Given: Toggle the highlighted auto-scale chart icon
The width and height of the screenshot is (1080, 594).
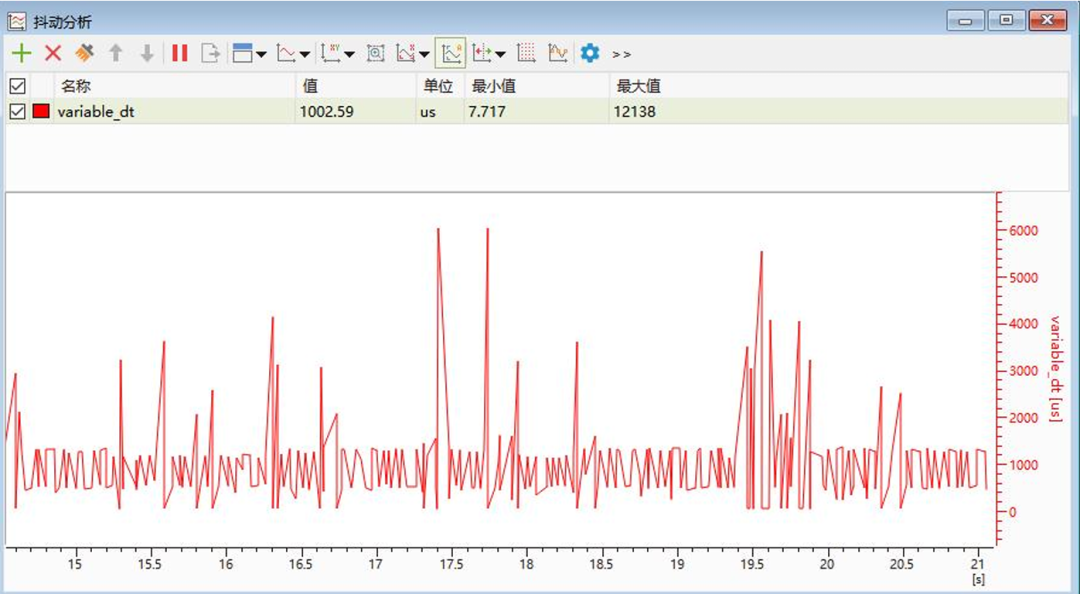Looking at the screenshot, I should click(x=450, y=53).
